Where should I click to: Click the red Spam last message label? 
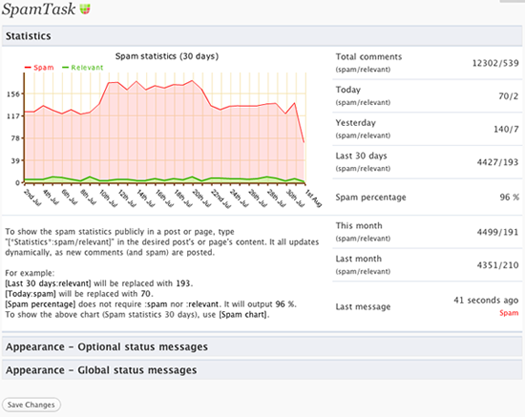(509, 313)
